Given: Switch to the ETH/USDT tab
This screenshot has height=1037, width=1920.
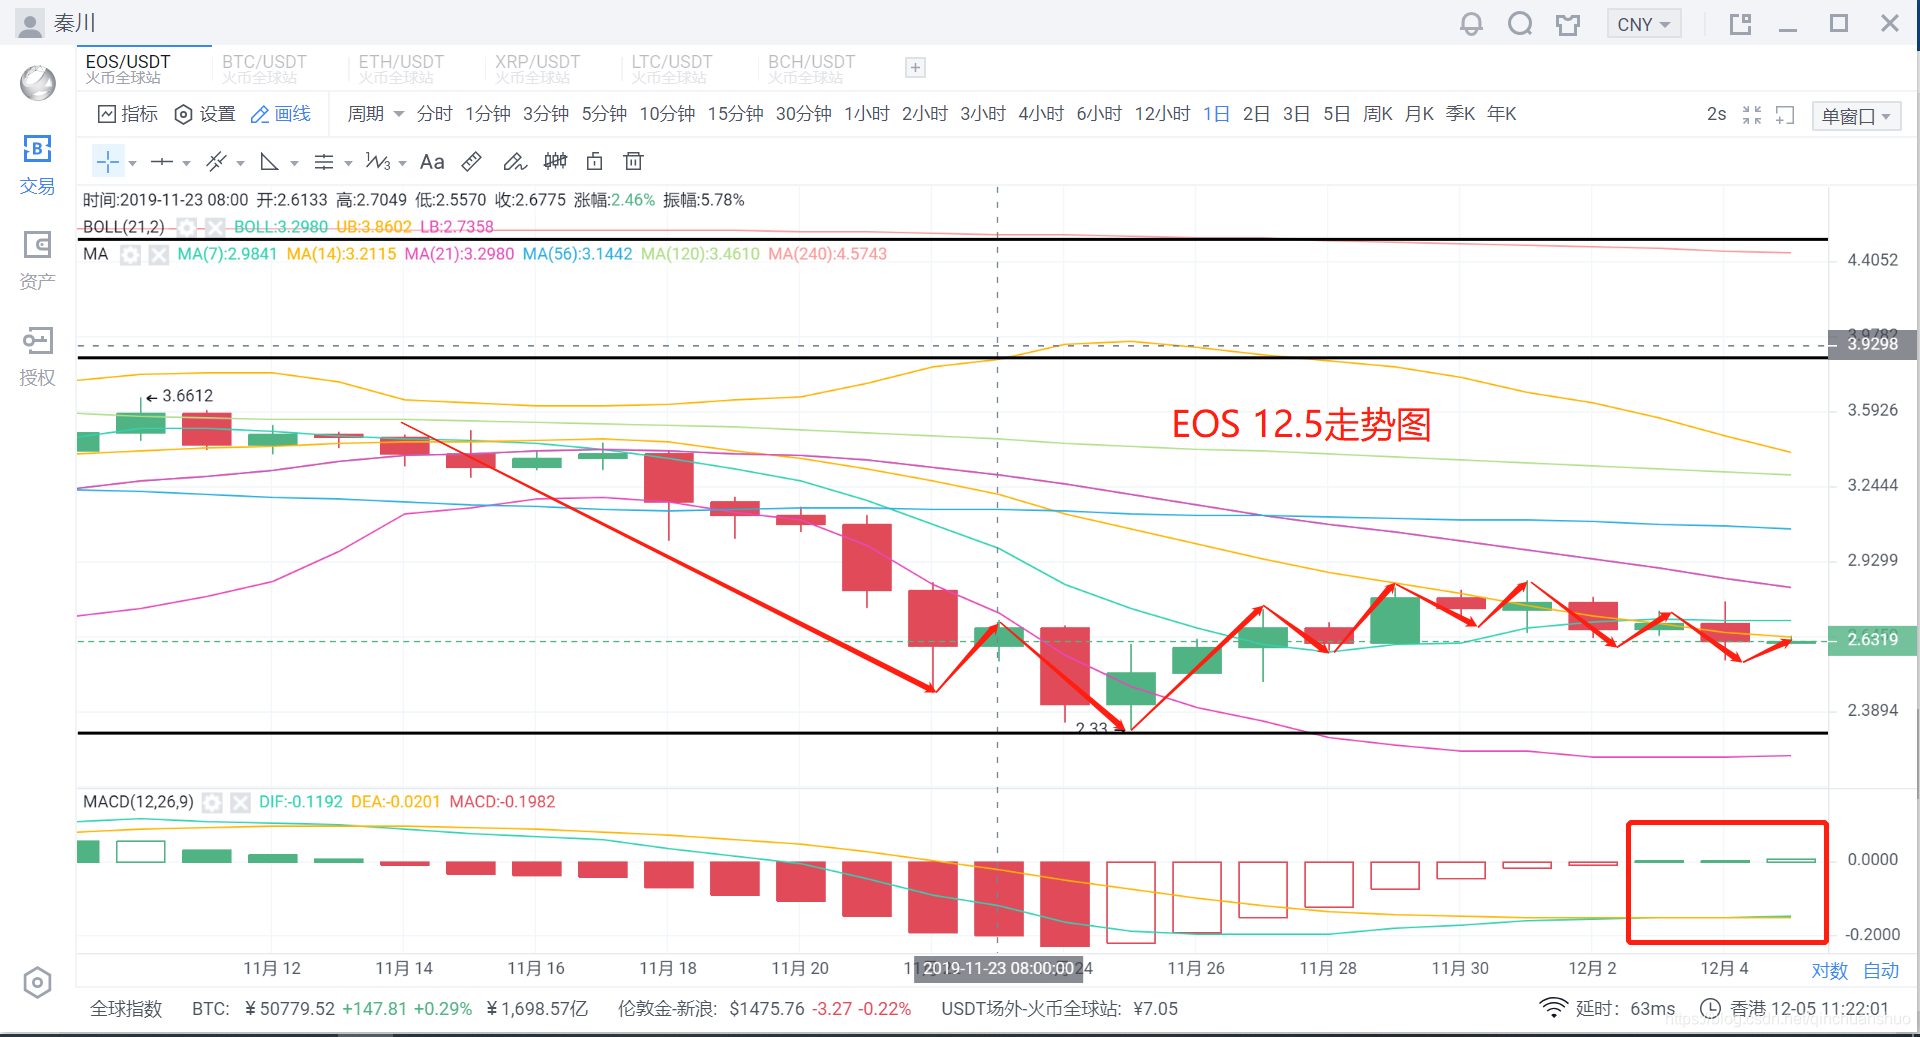Looking at the screenshot, I should click(x=401, y=68).
